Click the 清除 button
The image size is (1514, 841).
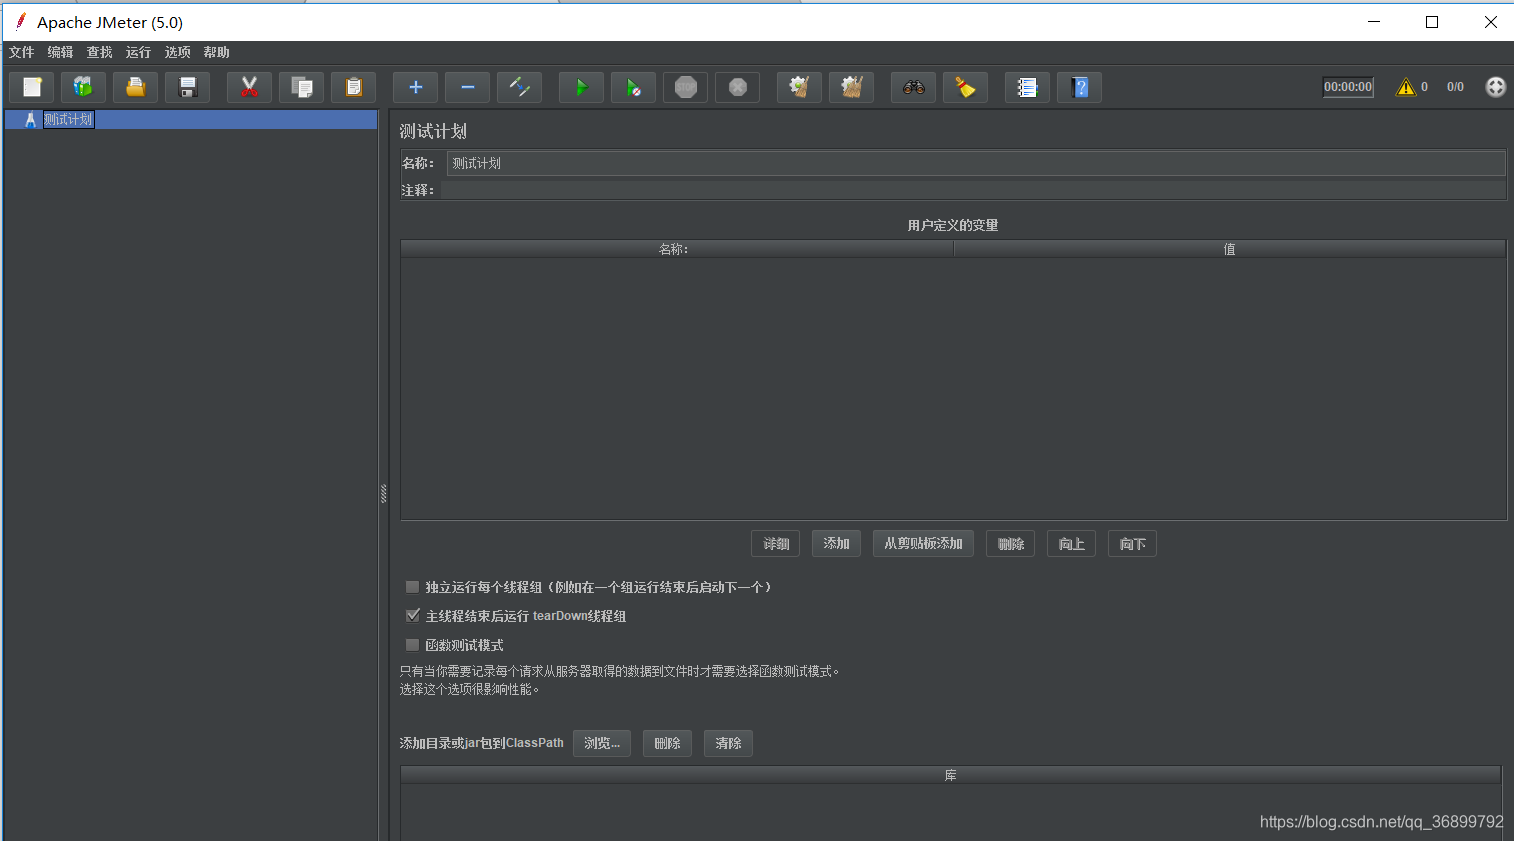click(x=728, y=743)
